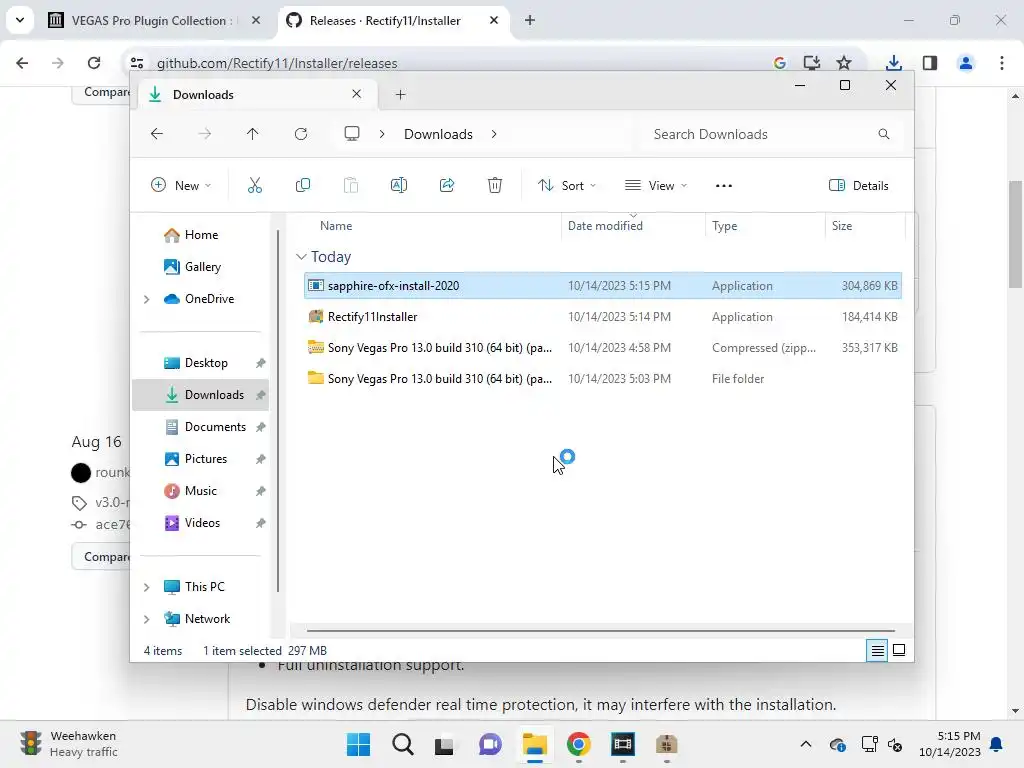Open Chrome tab search dropdown arrow
The image size is (1024, 768).
[x=20, y=20]
